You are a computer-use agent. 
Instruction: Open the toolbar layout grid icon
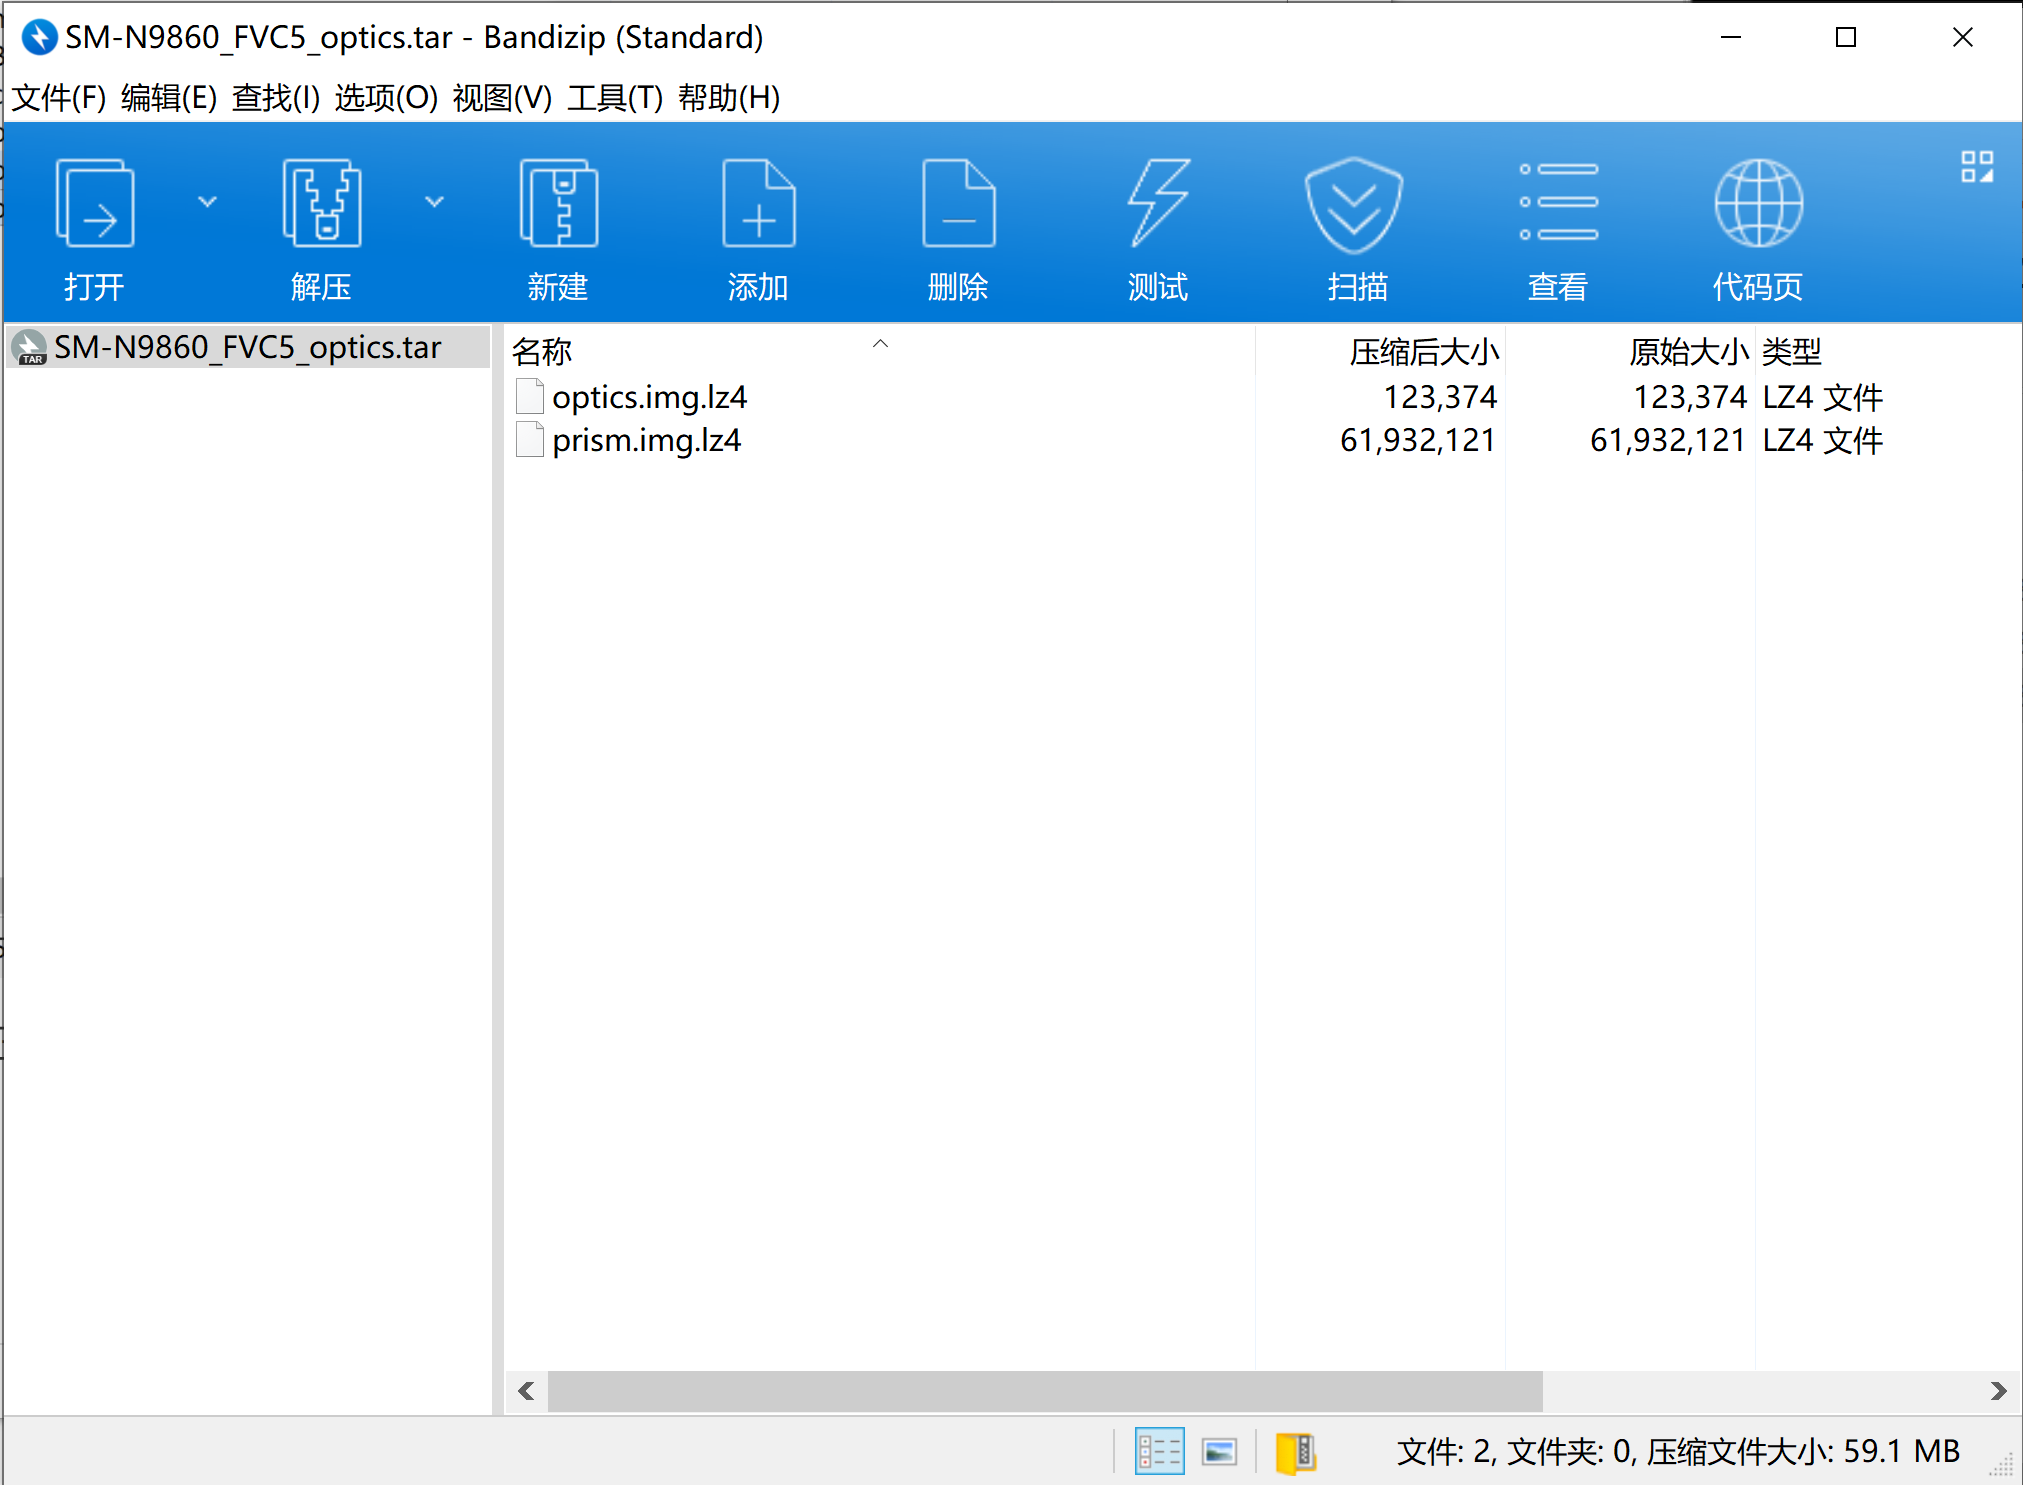(1977, 167)
